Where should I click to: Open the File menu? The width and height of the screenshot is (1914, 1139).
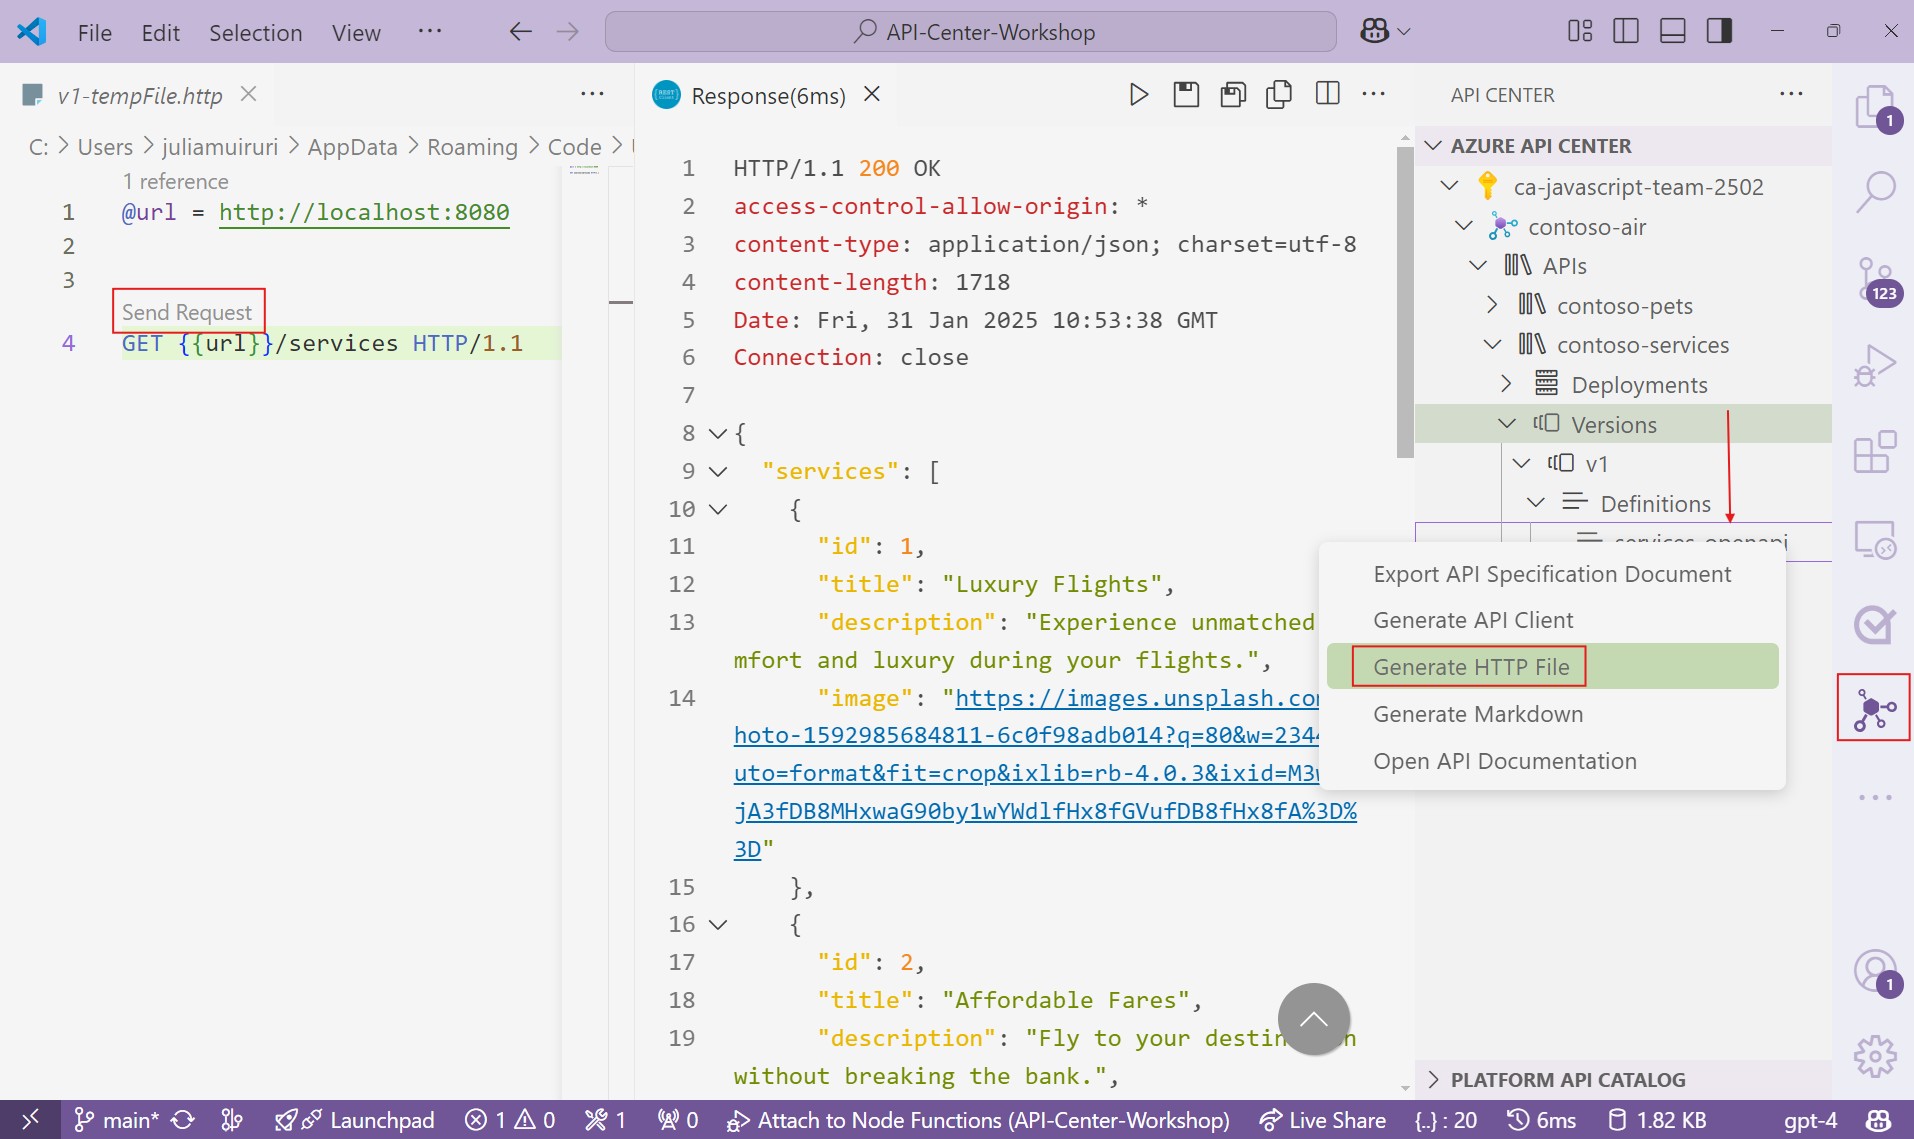[x=95, y=32]
